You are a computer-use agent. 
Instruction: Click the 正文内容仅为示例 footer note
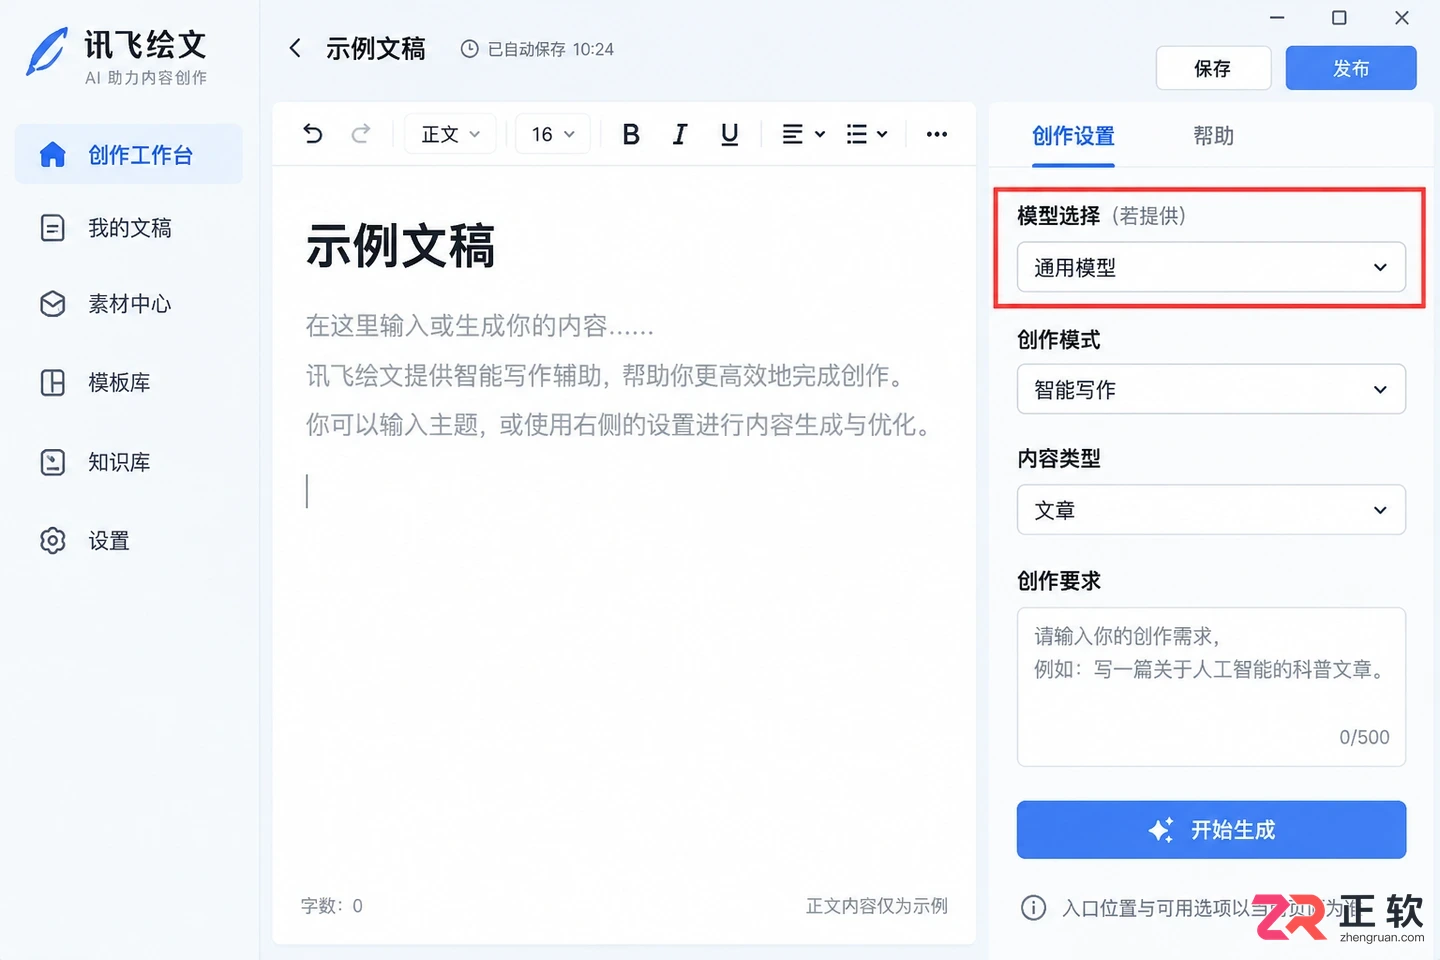(x=877, y=906)
